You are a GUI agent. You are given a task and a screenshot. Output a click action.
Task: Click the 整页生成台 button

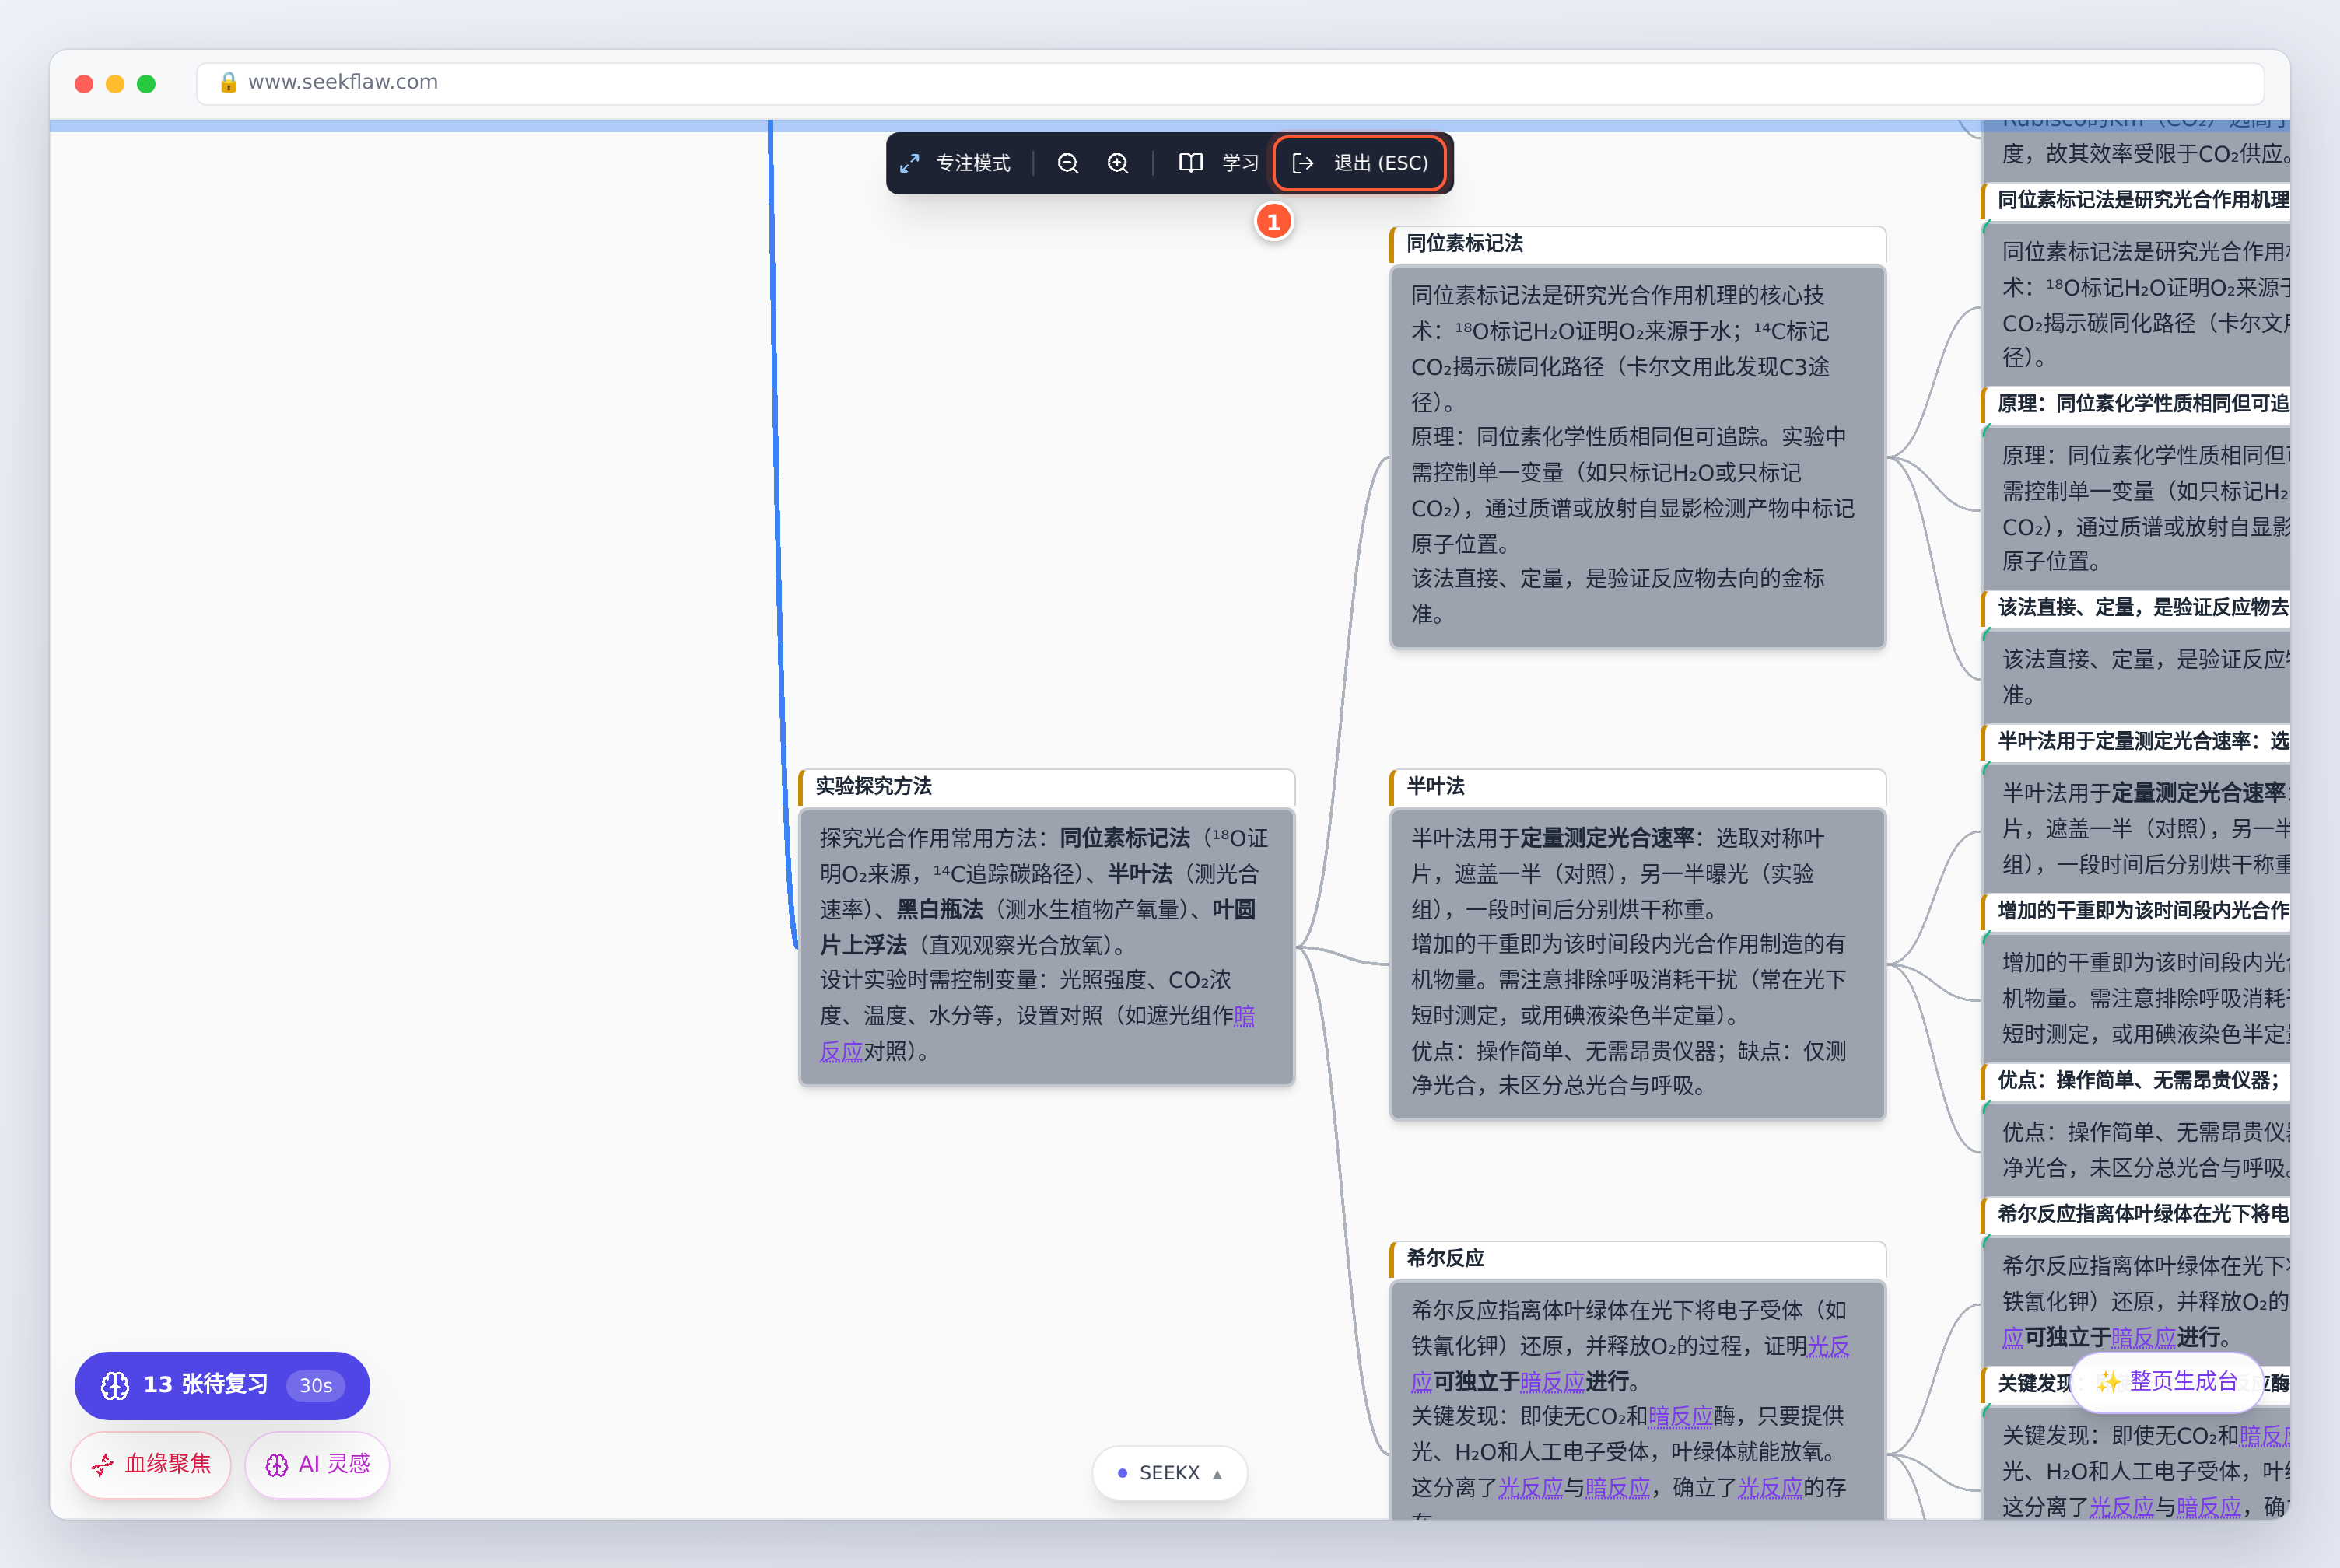point(2166,1382)
